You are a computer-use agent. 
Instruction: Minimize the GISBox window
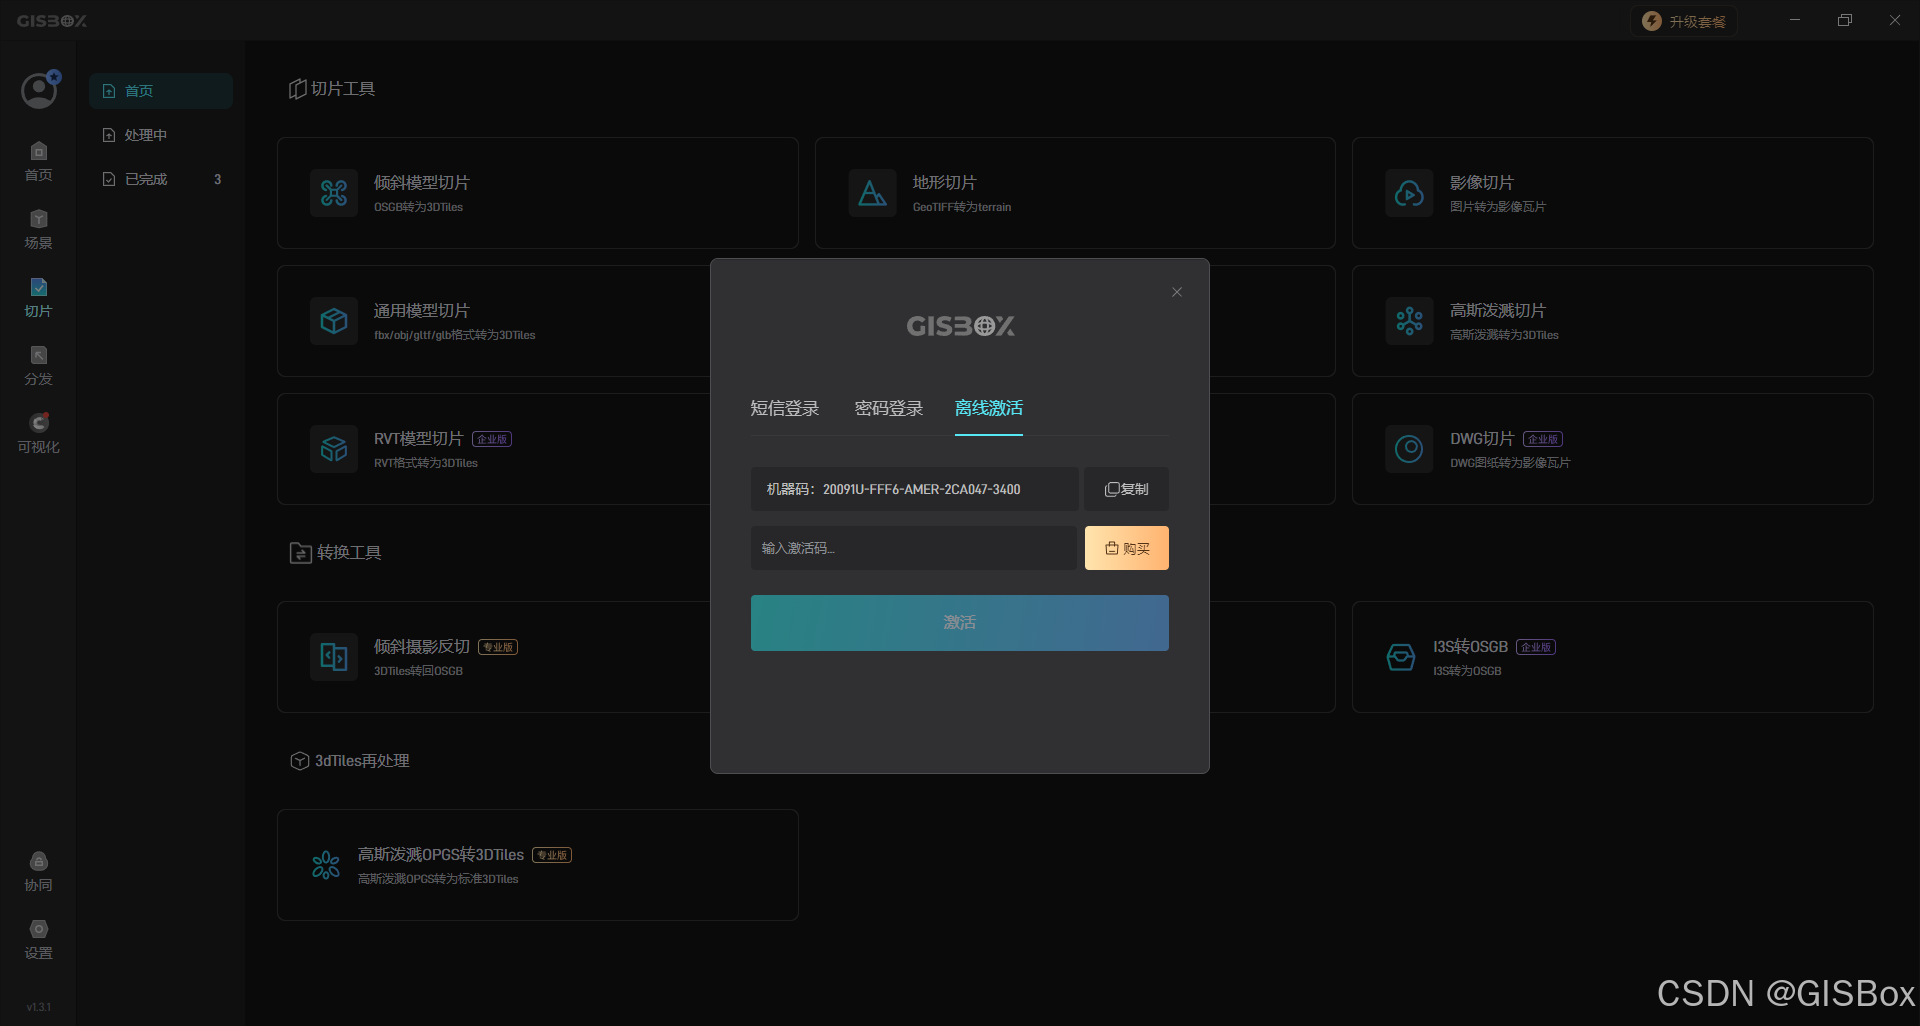(1795, 20)
